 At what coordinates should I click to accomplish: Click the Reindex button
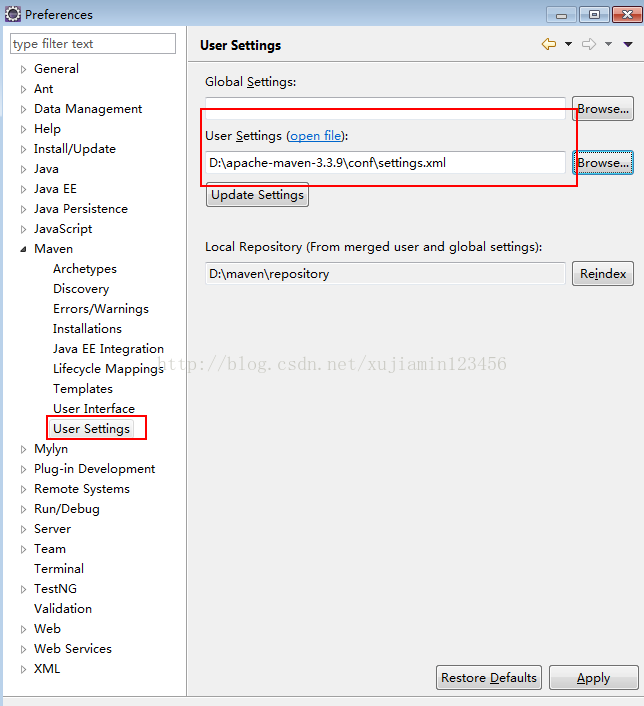603,274
